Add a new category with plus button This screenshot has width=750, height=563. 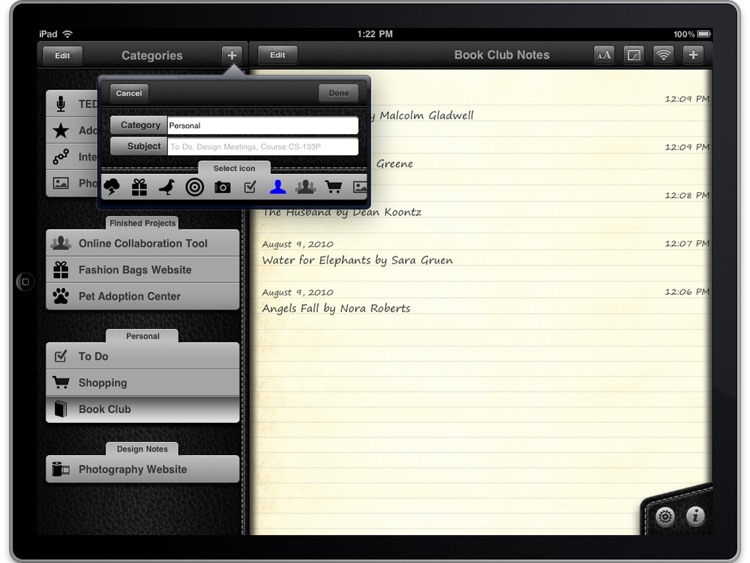(x=232, y=55)
